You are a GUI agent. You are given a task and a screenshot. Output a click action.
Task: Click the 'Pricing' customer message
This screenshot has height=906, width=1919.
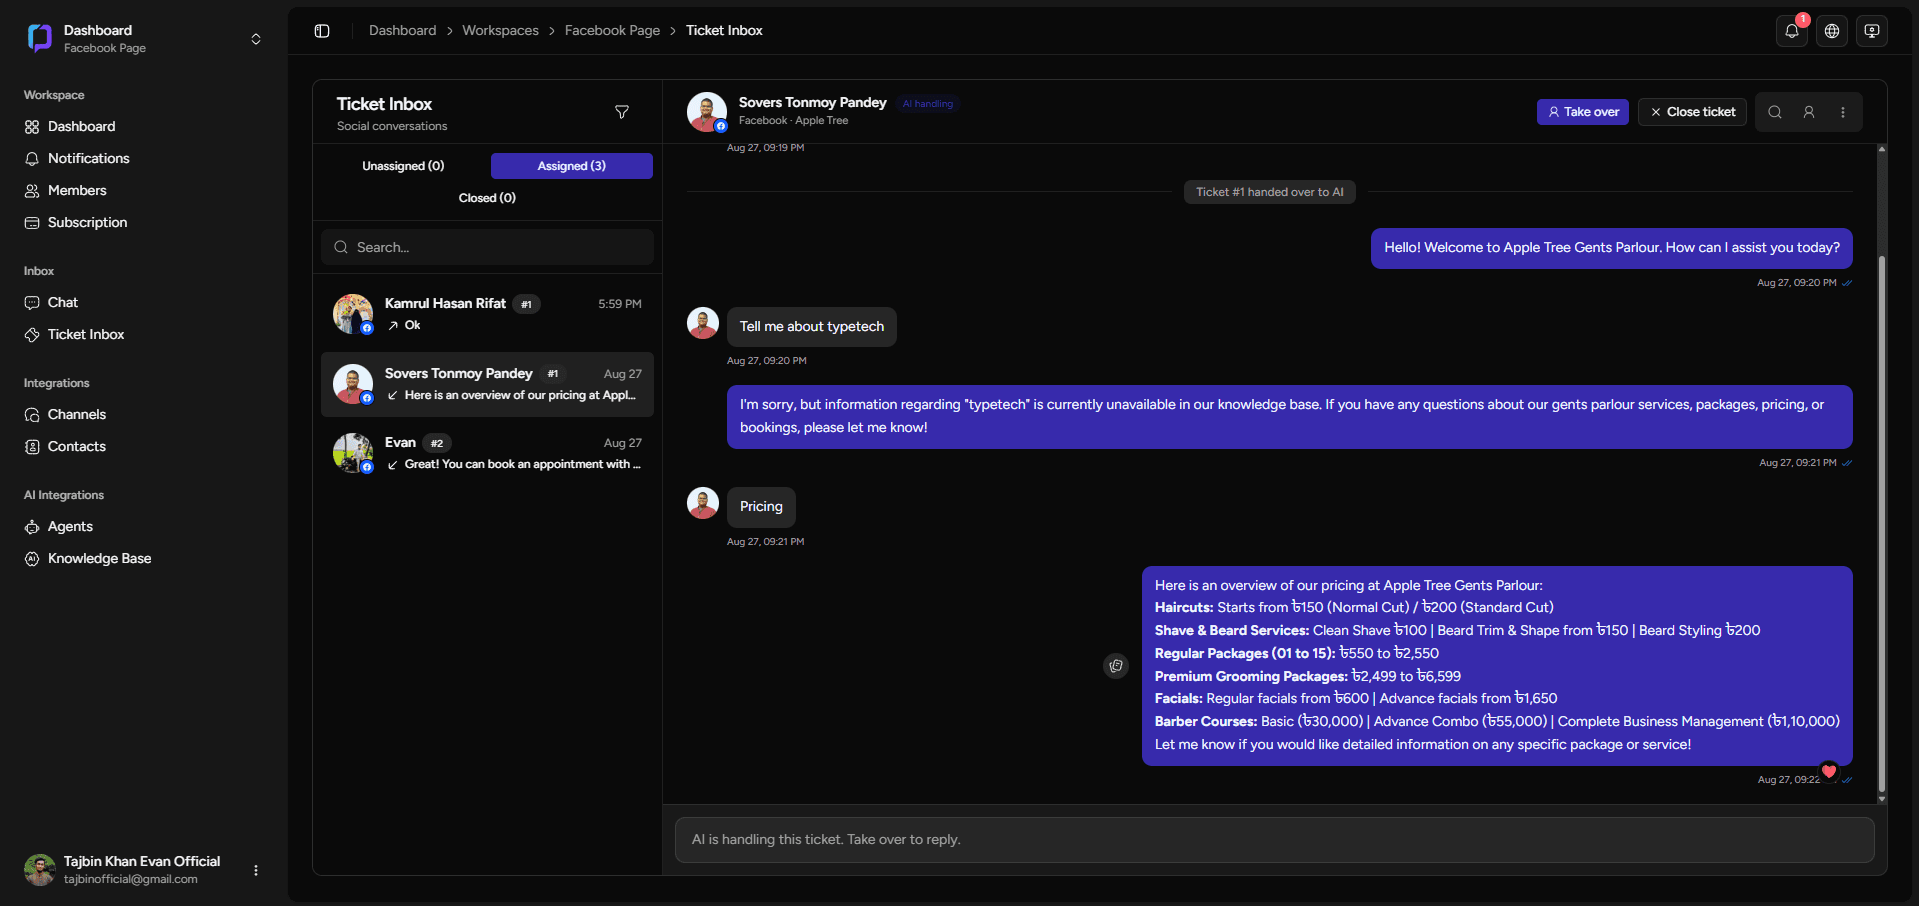[x=761, y=507]
